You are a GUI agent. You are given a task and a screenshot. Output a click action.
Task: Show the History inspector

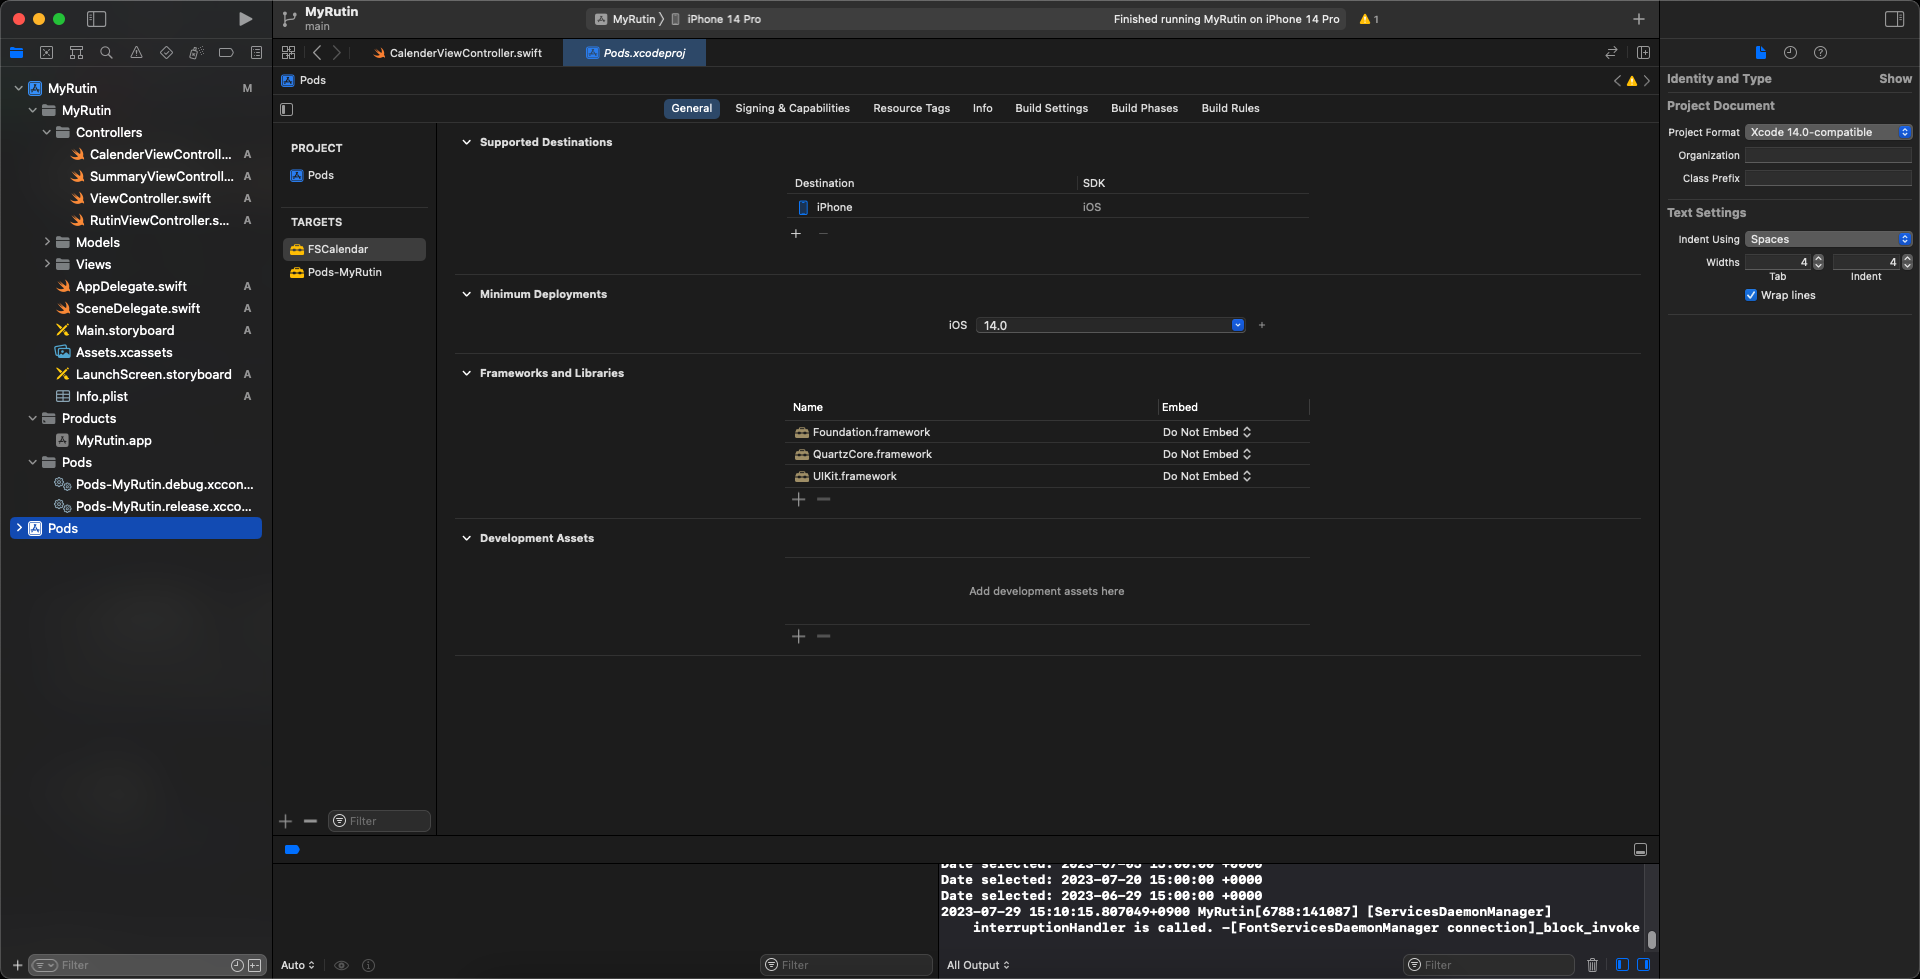tap(1790, 53)
